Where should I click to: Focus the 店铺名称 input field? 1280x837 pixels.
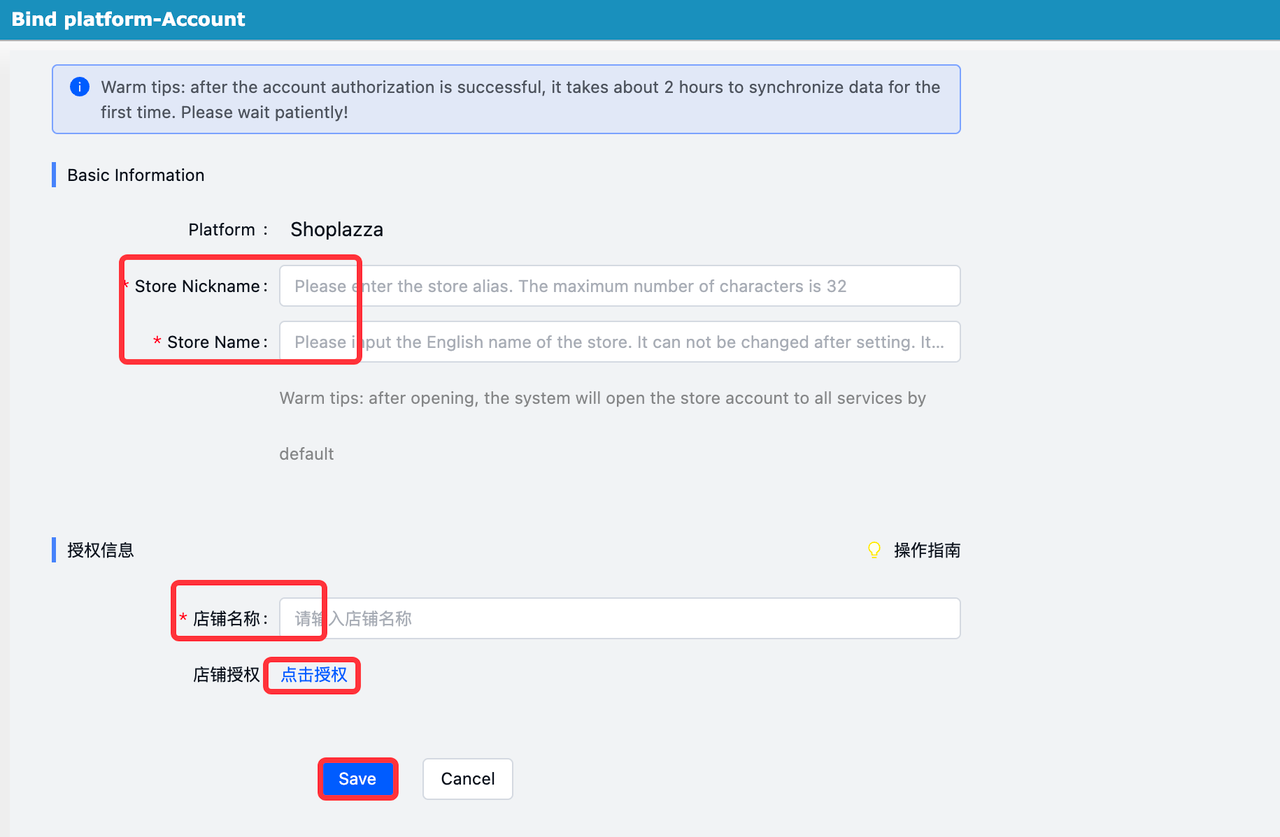coord(619,619)
